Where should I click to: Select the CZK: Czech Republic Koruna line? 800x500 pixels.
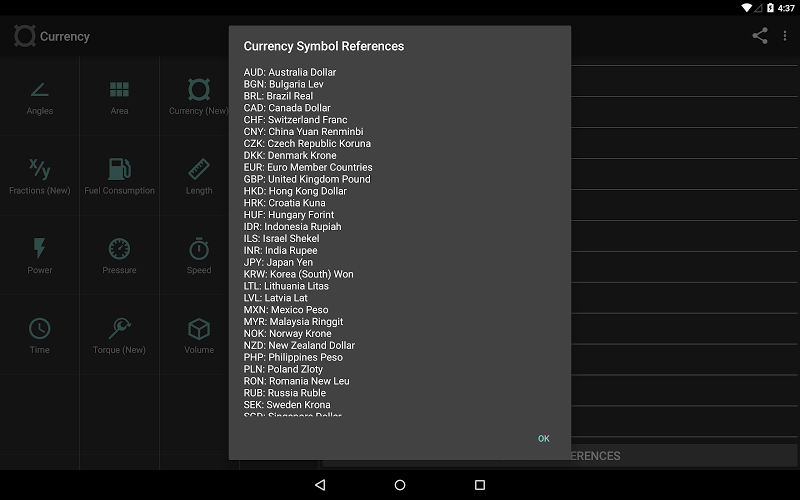point(307,143)
